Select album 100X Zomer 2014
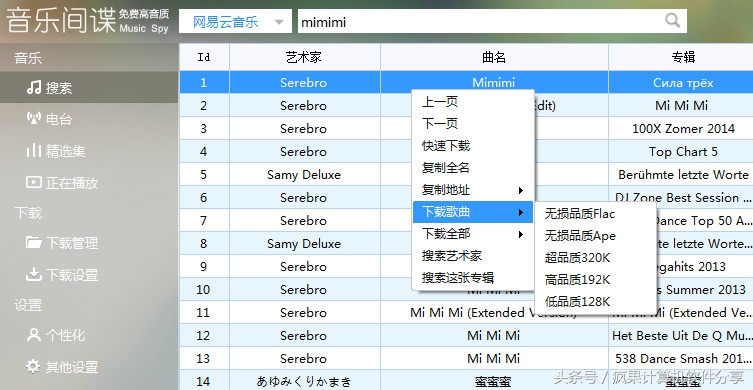 683,129
